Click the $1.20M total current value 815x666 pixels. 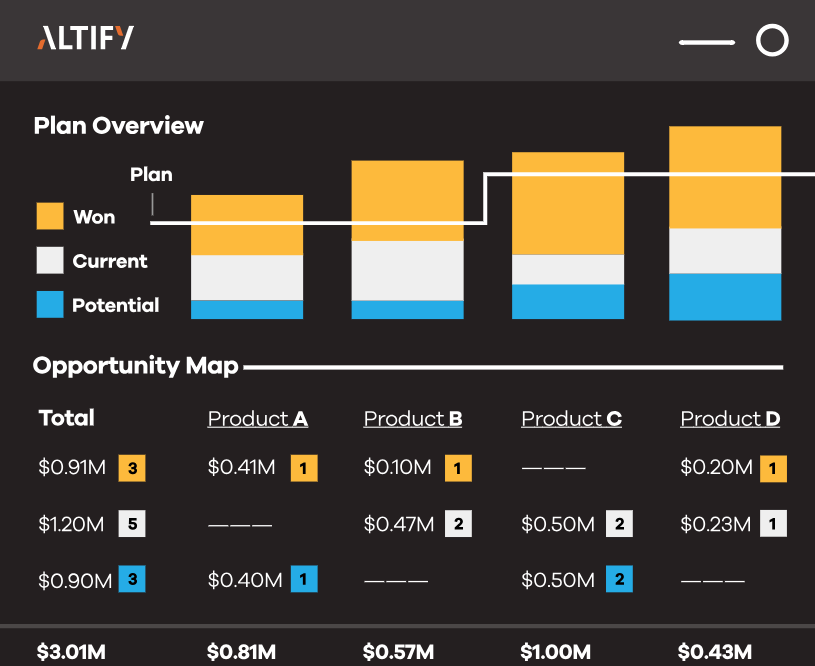[71, 524]
